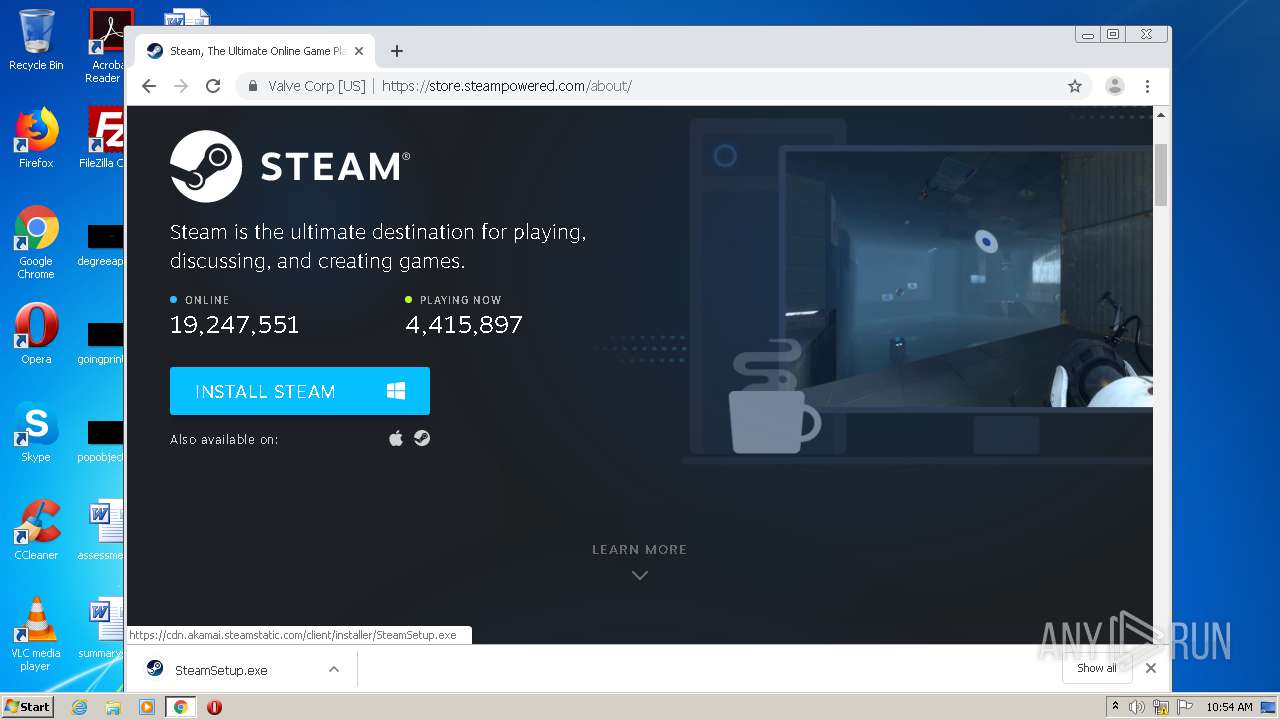Image resolution: width=1280 pixels, height=720 pixels.
Task: Select the Steam tab in Chrome
Action: tap(254, 51)
